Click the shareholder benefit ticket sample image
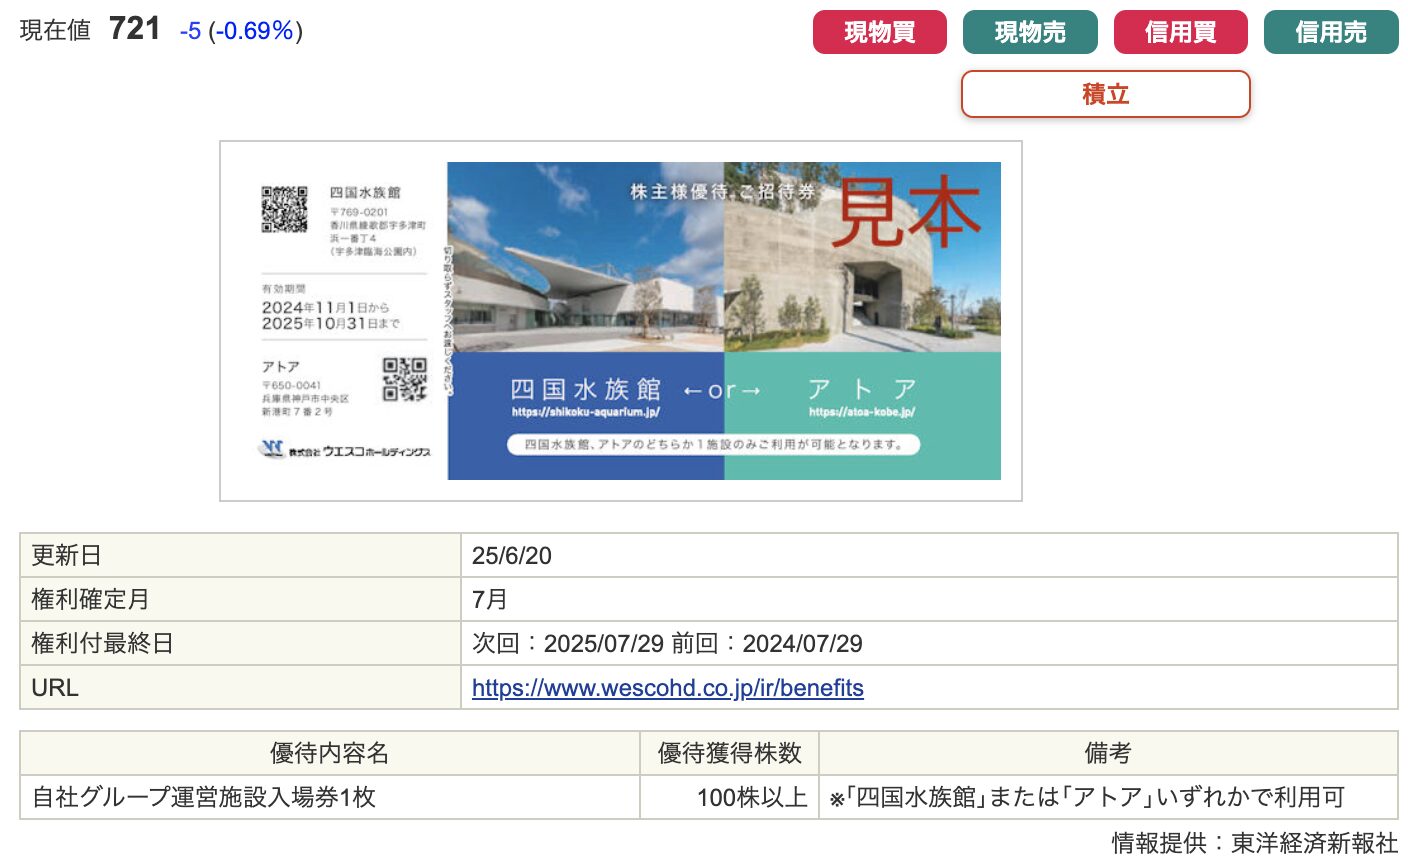Screen dimensions: 1408x860 [x=621, y=321]
